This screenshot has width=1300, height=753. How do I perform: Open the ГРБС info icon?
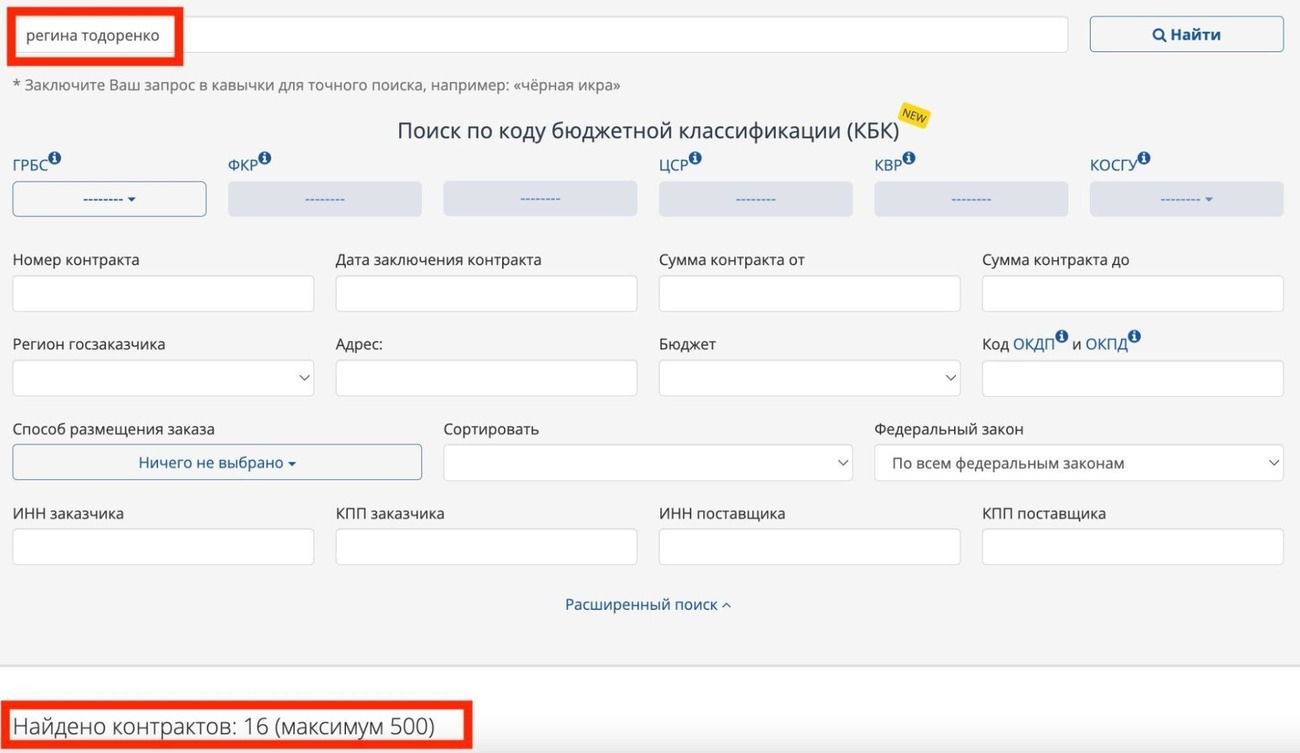55,158
